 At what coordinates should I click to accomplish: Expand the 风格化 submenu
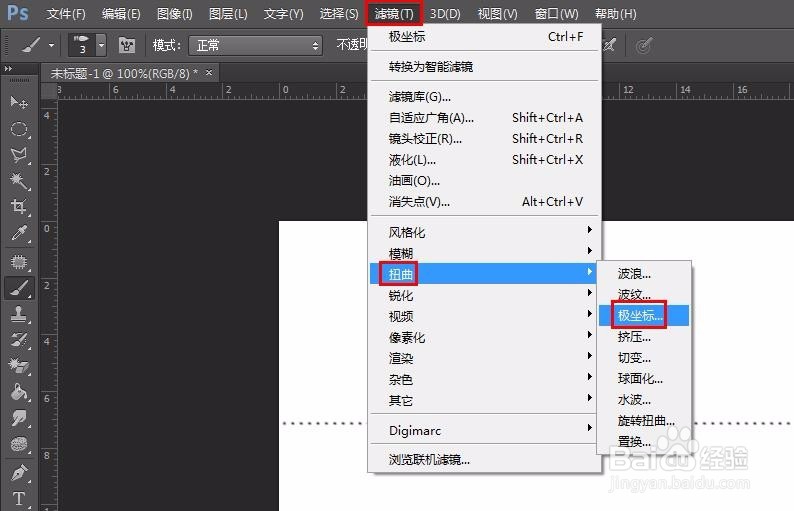tap(485, 232)
